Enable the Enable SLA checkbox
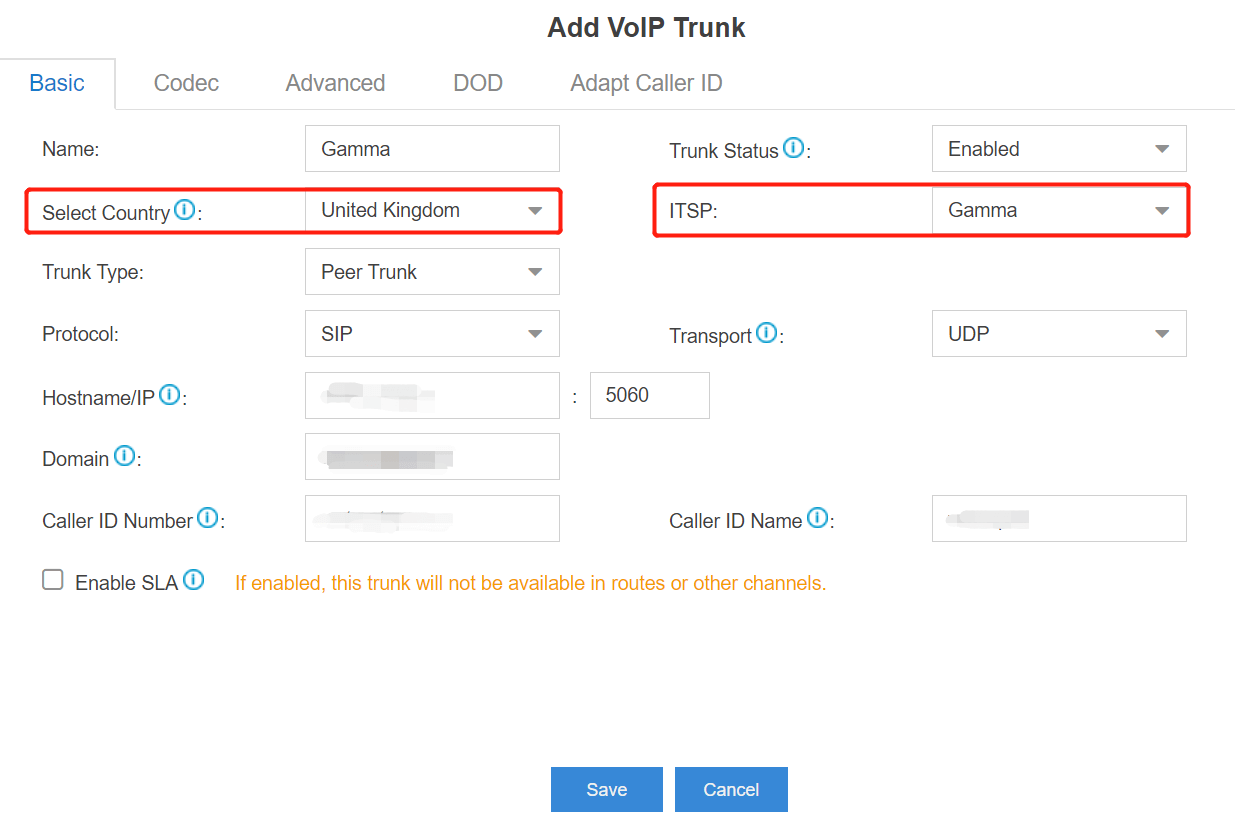 [52, 579]
